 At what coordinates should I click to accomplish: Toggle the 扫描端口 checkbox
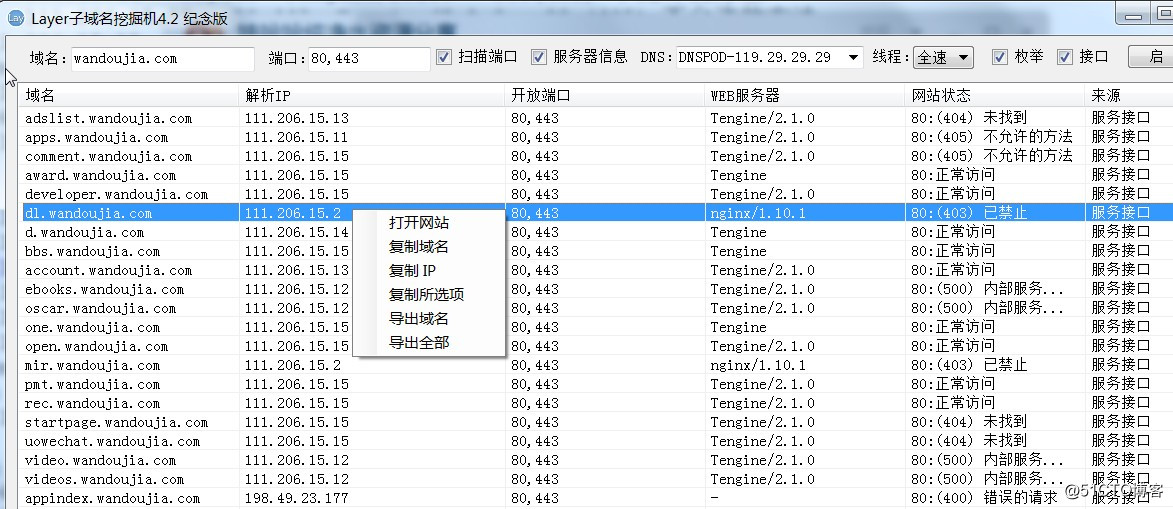(444, 57)
